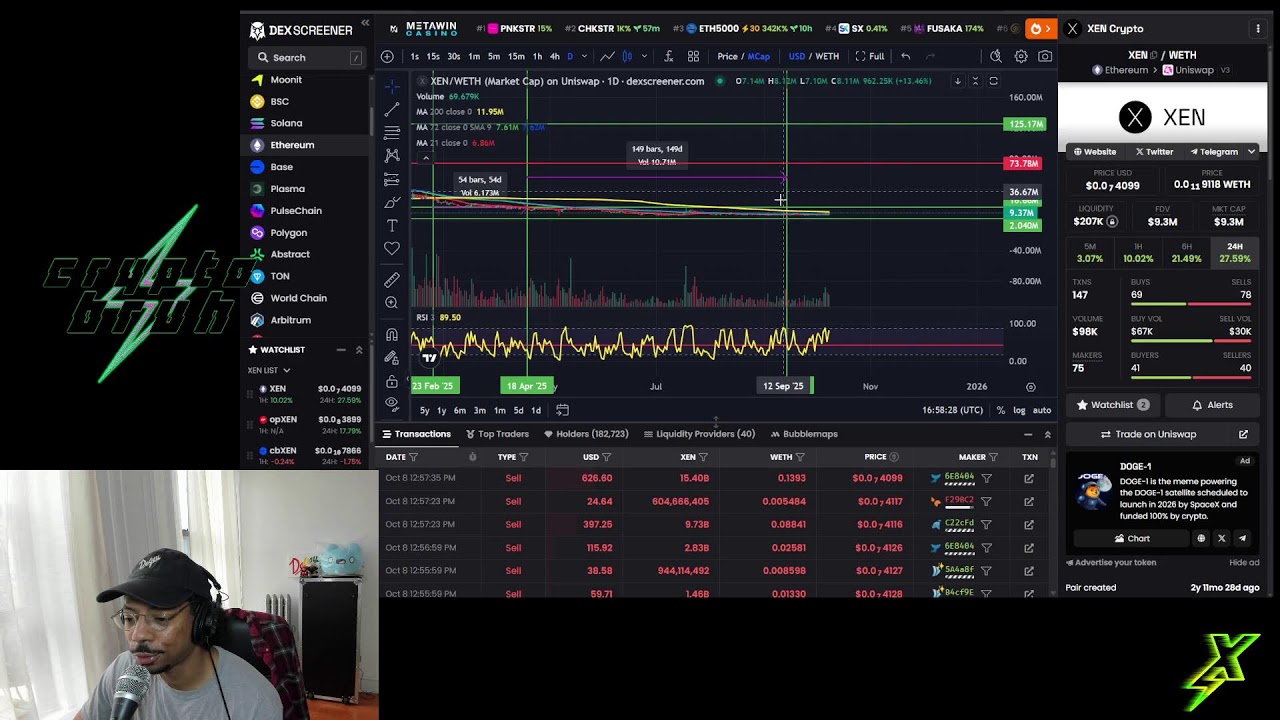Image resolution: width=1280 pixels, height=720 pixels.
Task: Open explorer link for first 626.60 sell transaction
Action: [x=1029, y=478]
